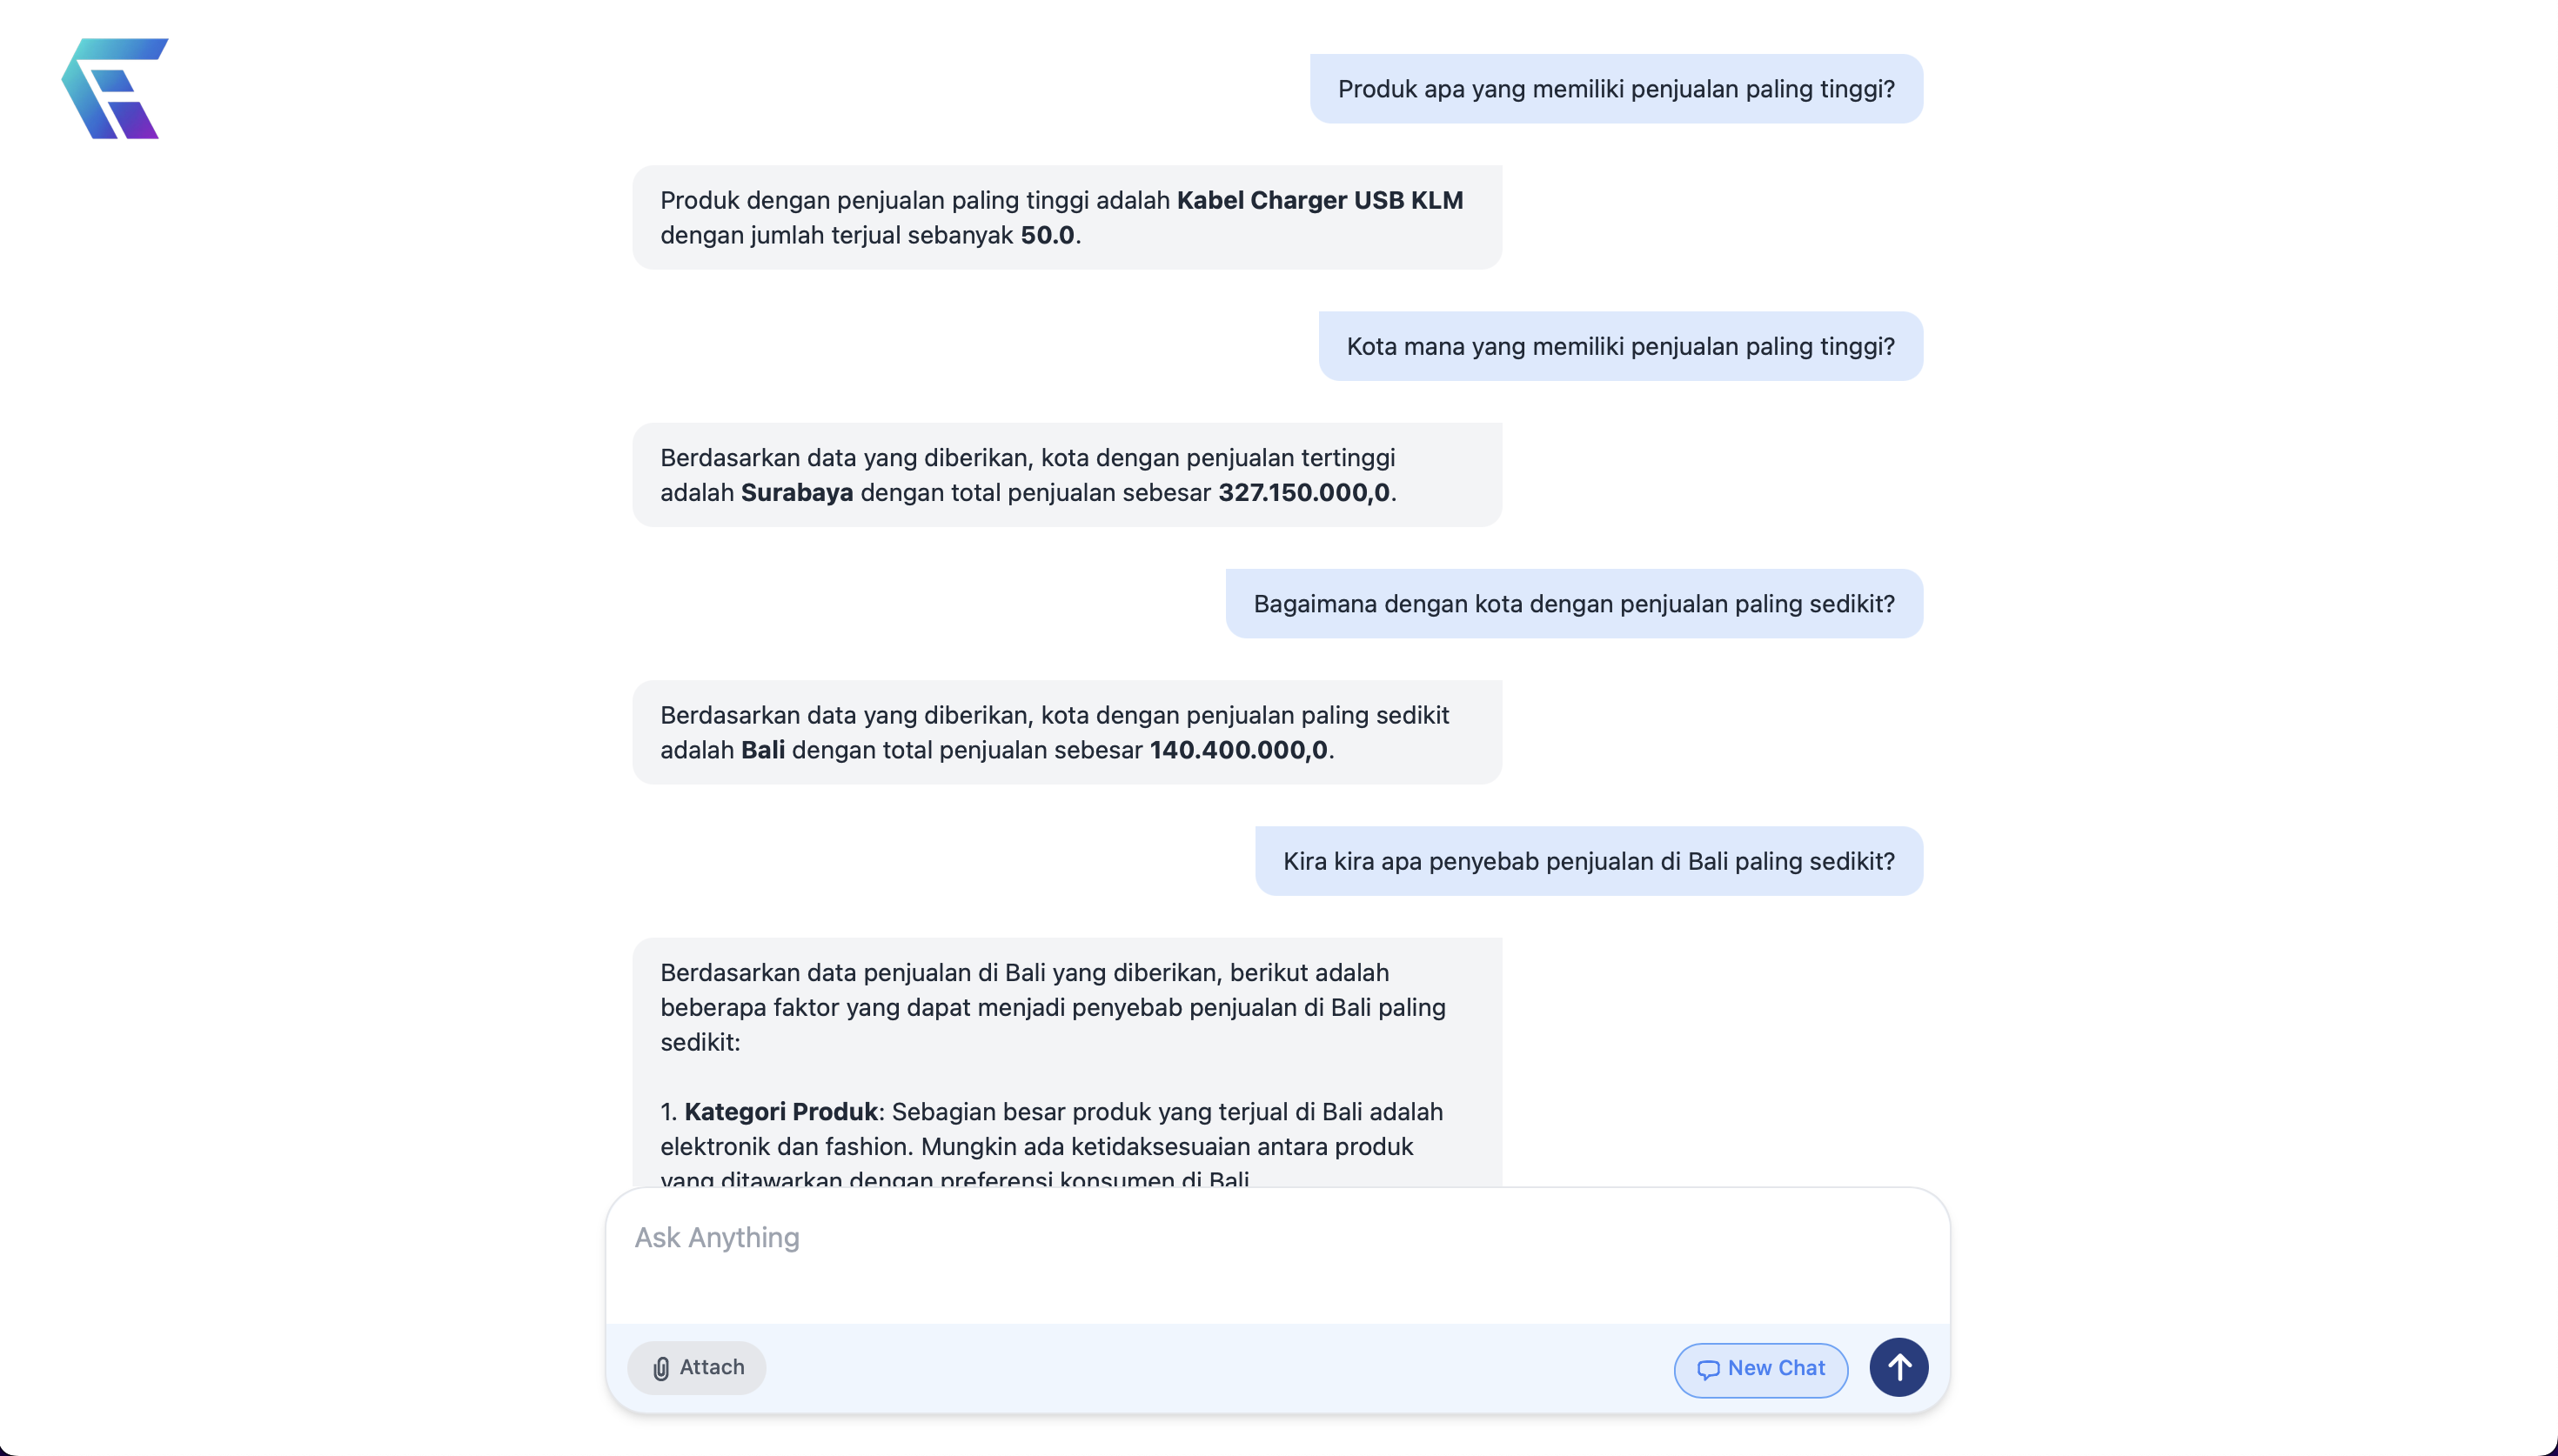
Task: Start a New Chat
Action: tap(1760, 1368)
